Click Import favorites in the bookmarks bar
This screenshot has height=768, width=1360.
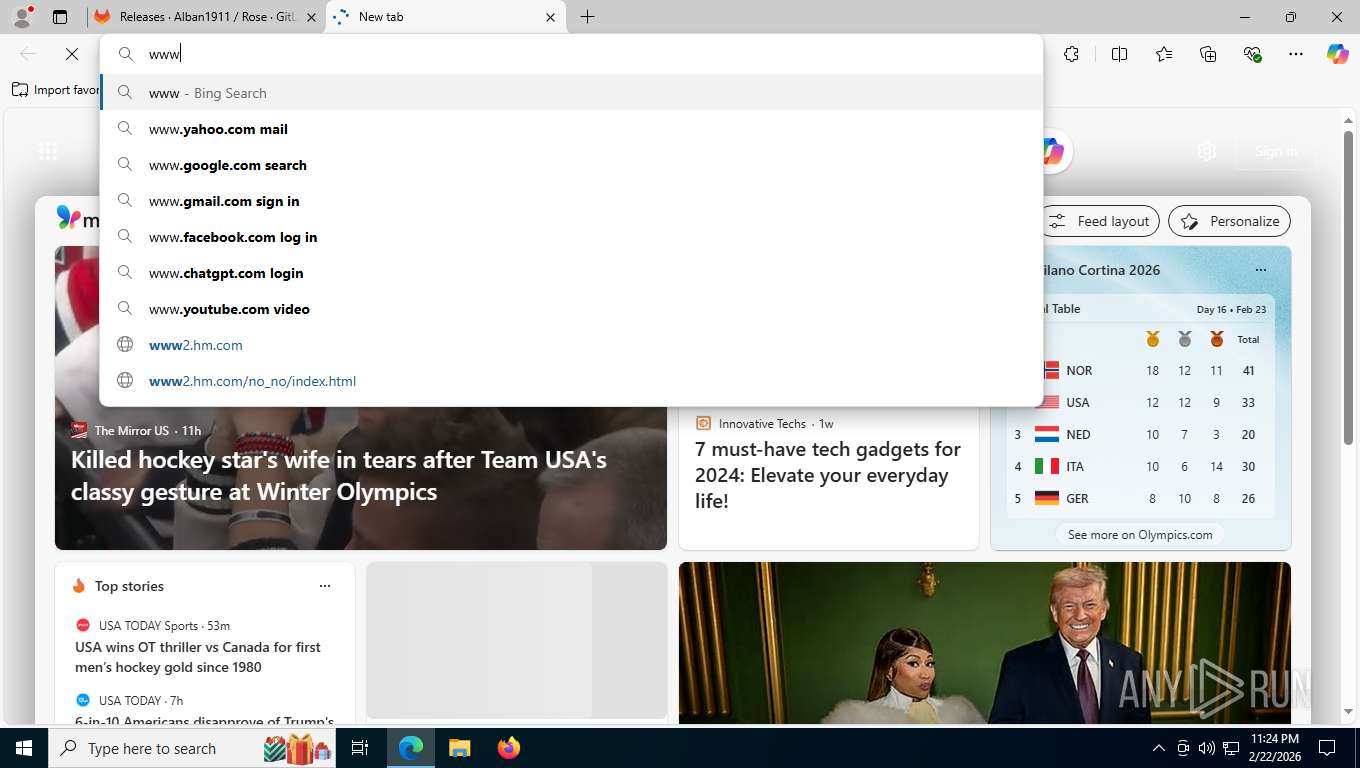coord(56,90)
